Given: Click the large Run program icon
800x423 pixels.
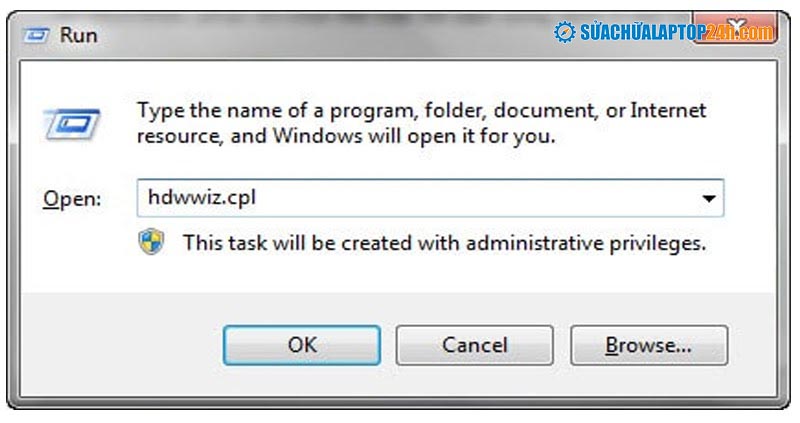Looking at the screenshot, I should [72, 124].
